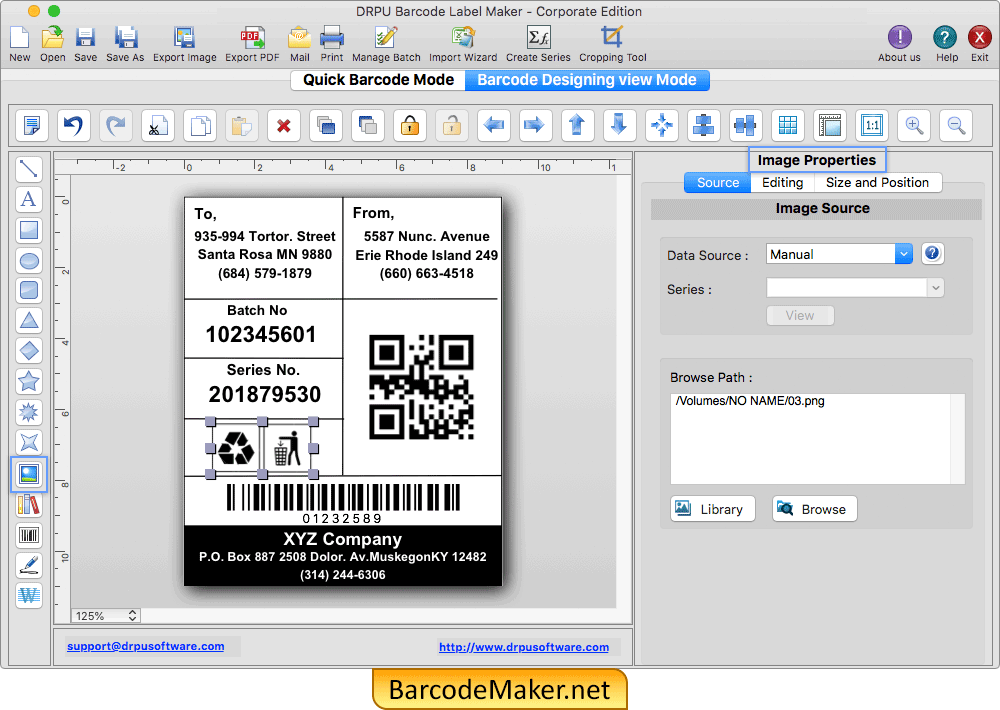Image resolution: width=1000 pixels, height=710 pixels.
Task: Move the object down with the arrow
Action: pyautogui.click(x=620, y=125)
